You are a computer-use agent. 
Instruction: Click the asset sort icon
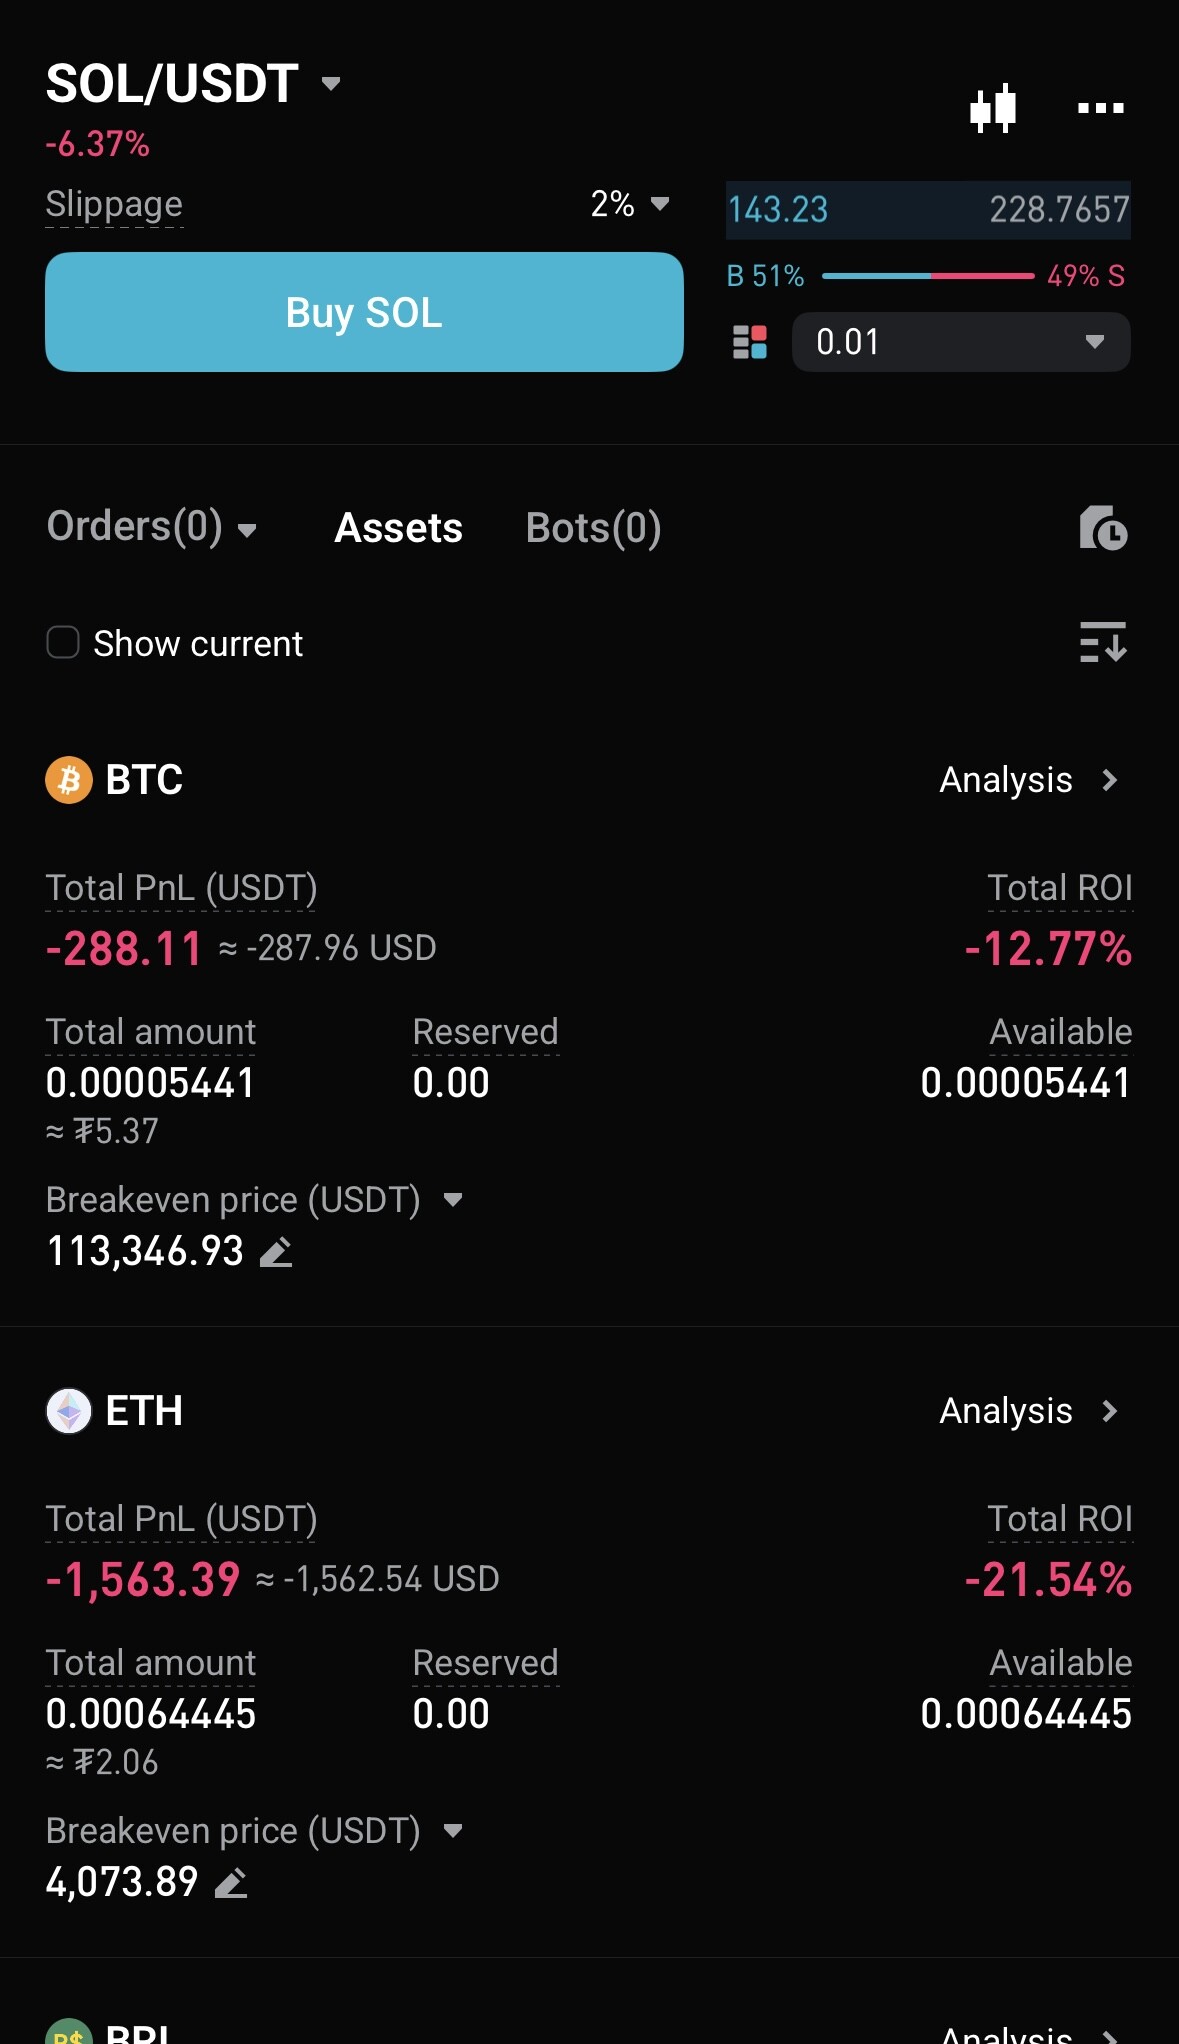[1102, 642]
